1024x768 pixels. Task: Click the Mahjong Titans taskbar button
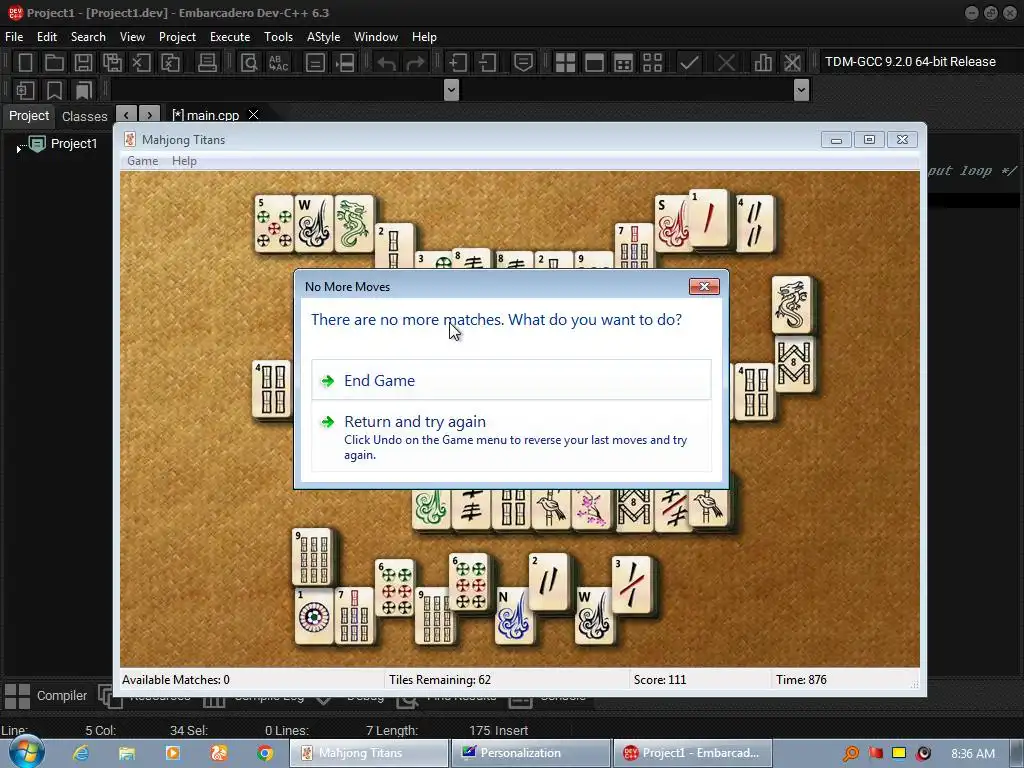369,753
